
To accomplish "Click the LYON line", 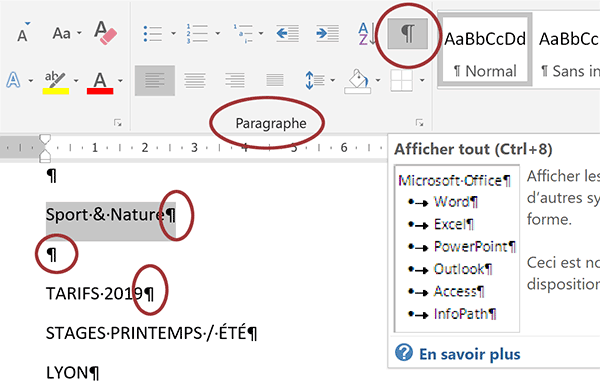I will pyautogui.click(x=72, y=373).
